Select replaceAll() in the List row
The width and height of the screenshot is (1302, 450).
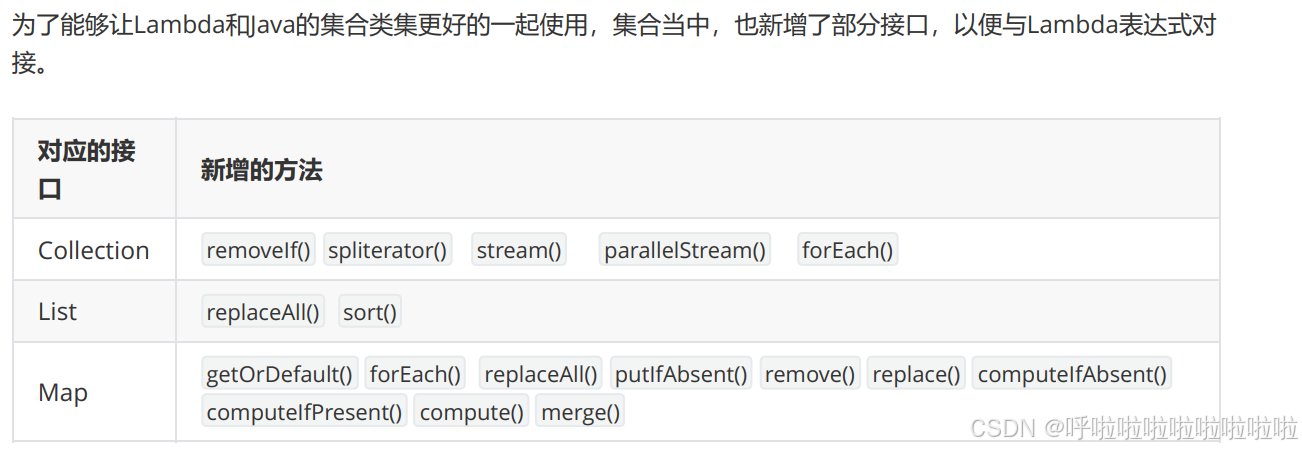point(263,312)
